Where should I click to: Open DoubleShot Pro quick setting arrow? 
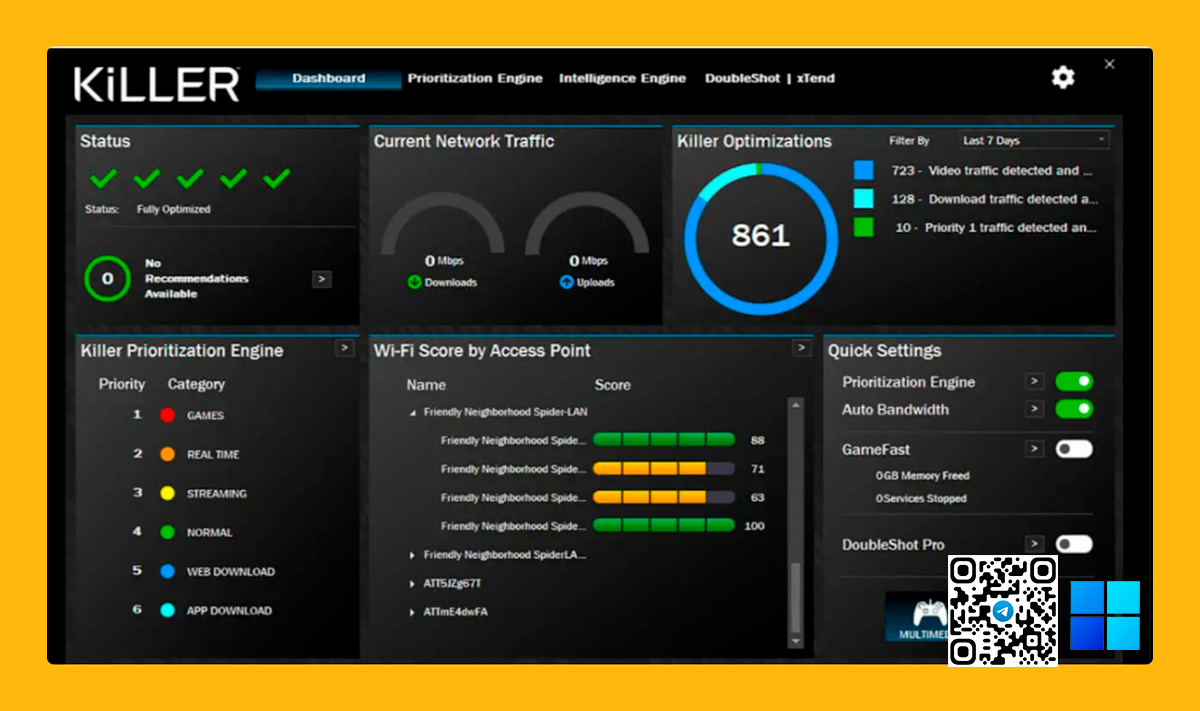click(x=1035, y=544)
